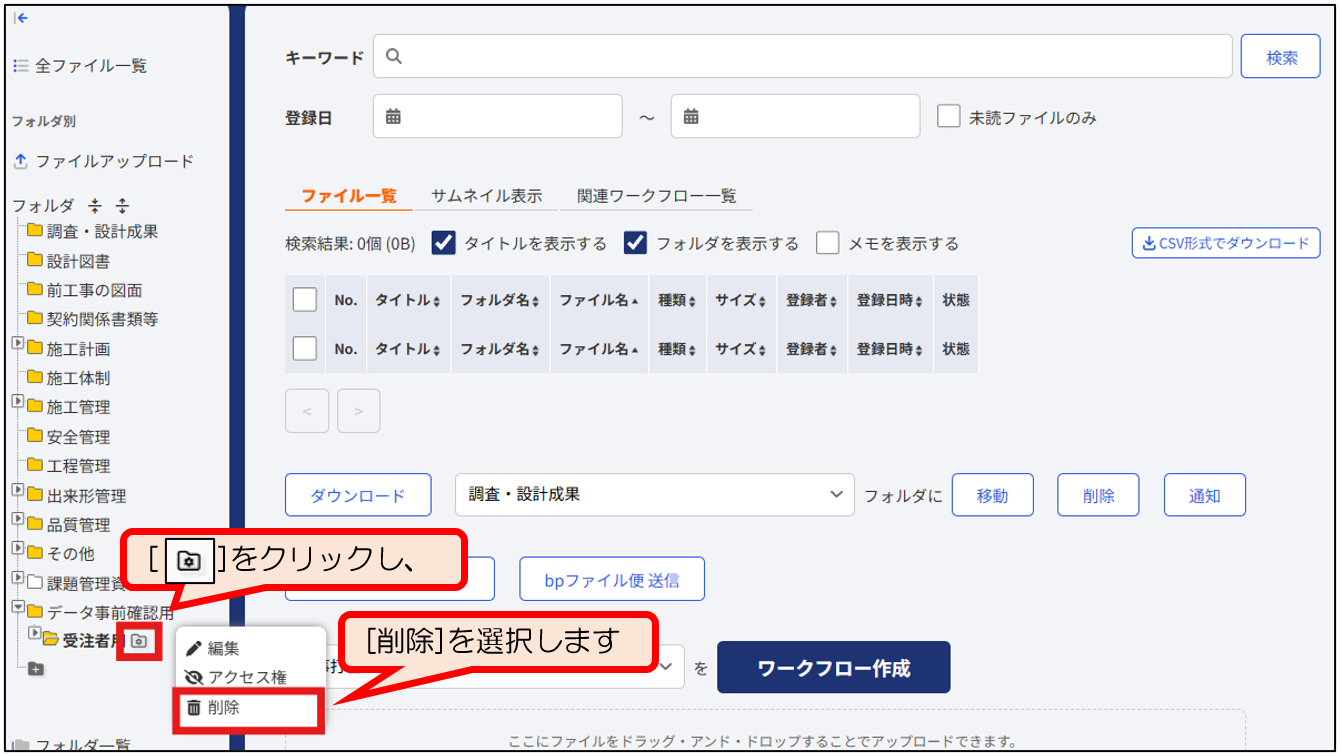Collapse the データ事前確認用 folder node

click(x=18, y=607)
